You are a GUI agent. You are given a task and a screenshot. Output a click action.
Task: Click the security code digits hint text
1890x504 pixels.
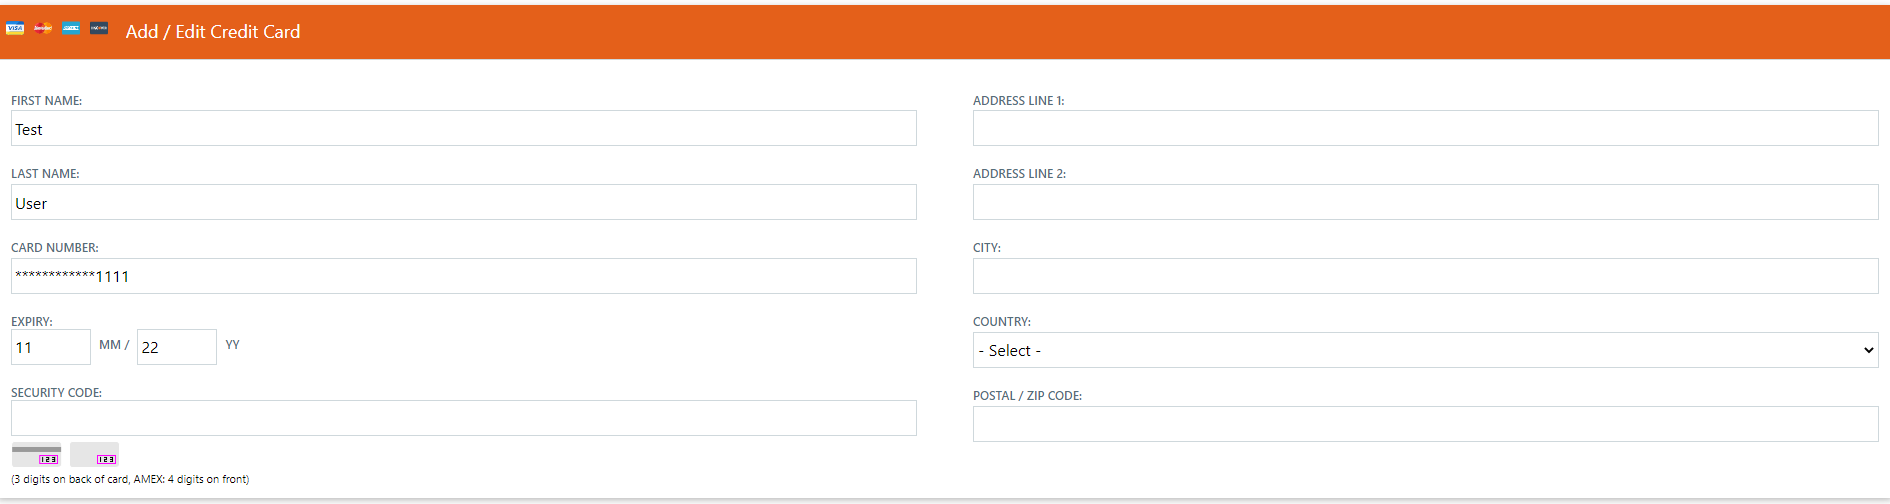(x=130, y=480)
